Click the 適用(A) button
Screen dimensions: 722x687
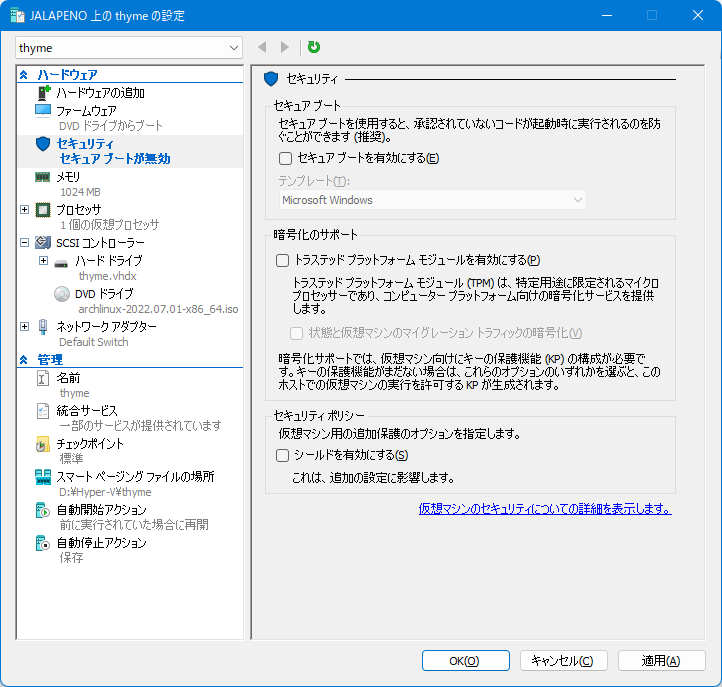coord(662,661)
